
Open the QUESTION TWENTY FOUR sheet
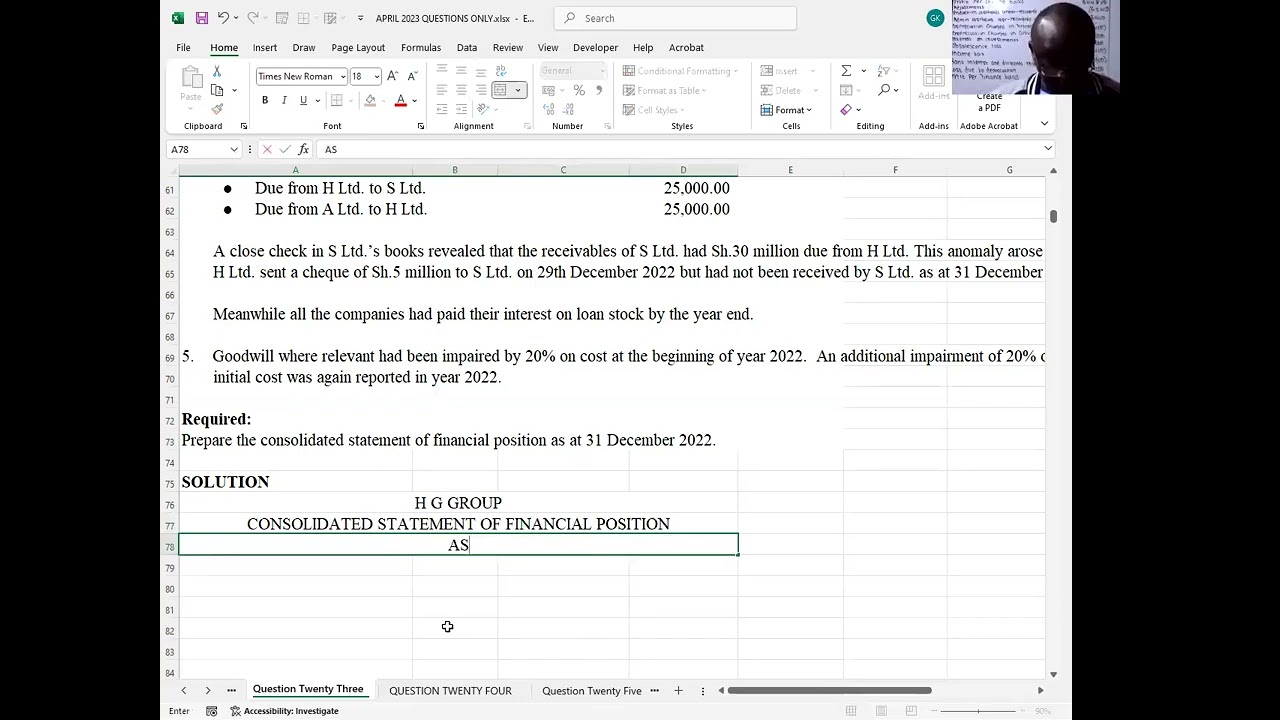[x=450, y=691]
